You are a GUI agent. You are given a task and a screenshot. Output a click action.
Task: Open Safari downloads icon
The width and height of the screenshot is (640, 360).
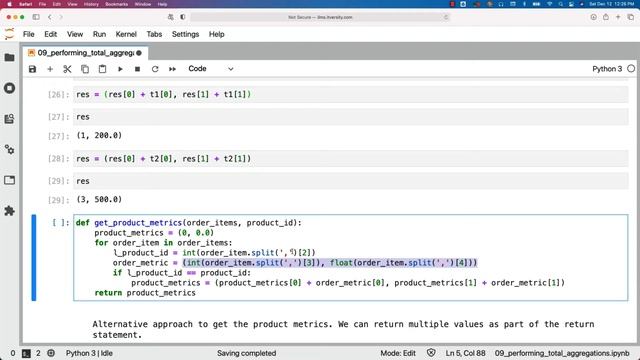tap(593, 17)
